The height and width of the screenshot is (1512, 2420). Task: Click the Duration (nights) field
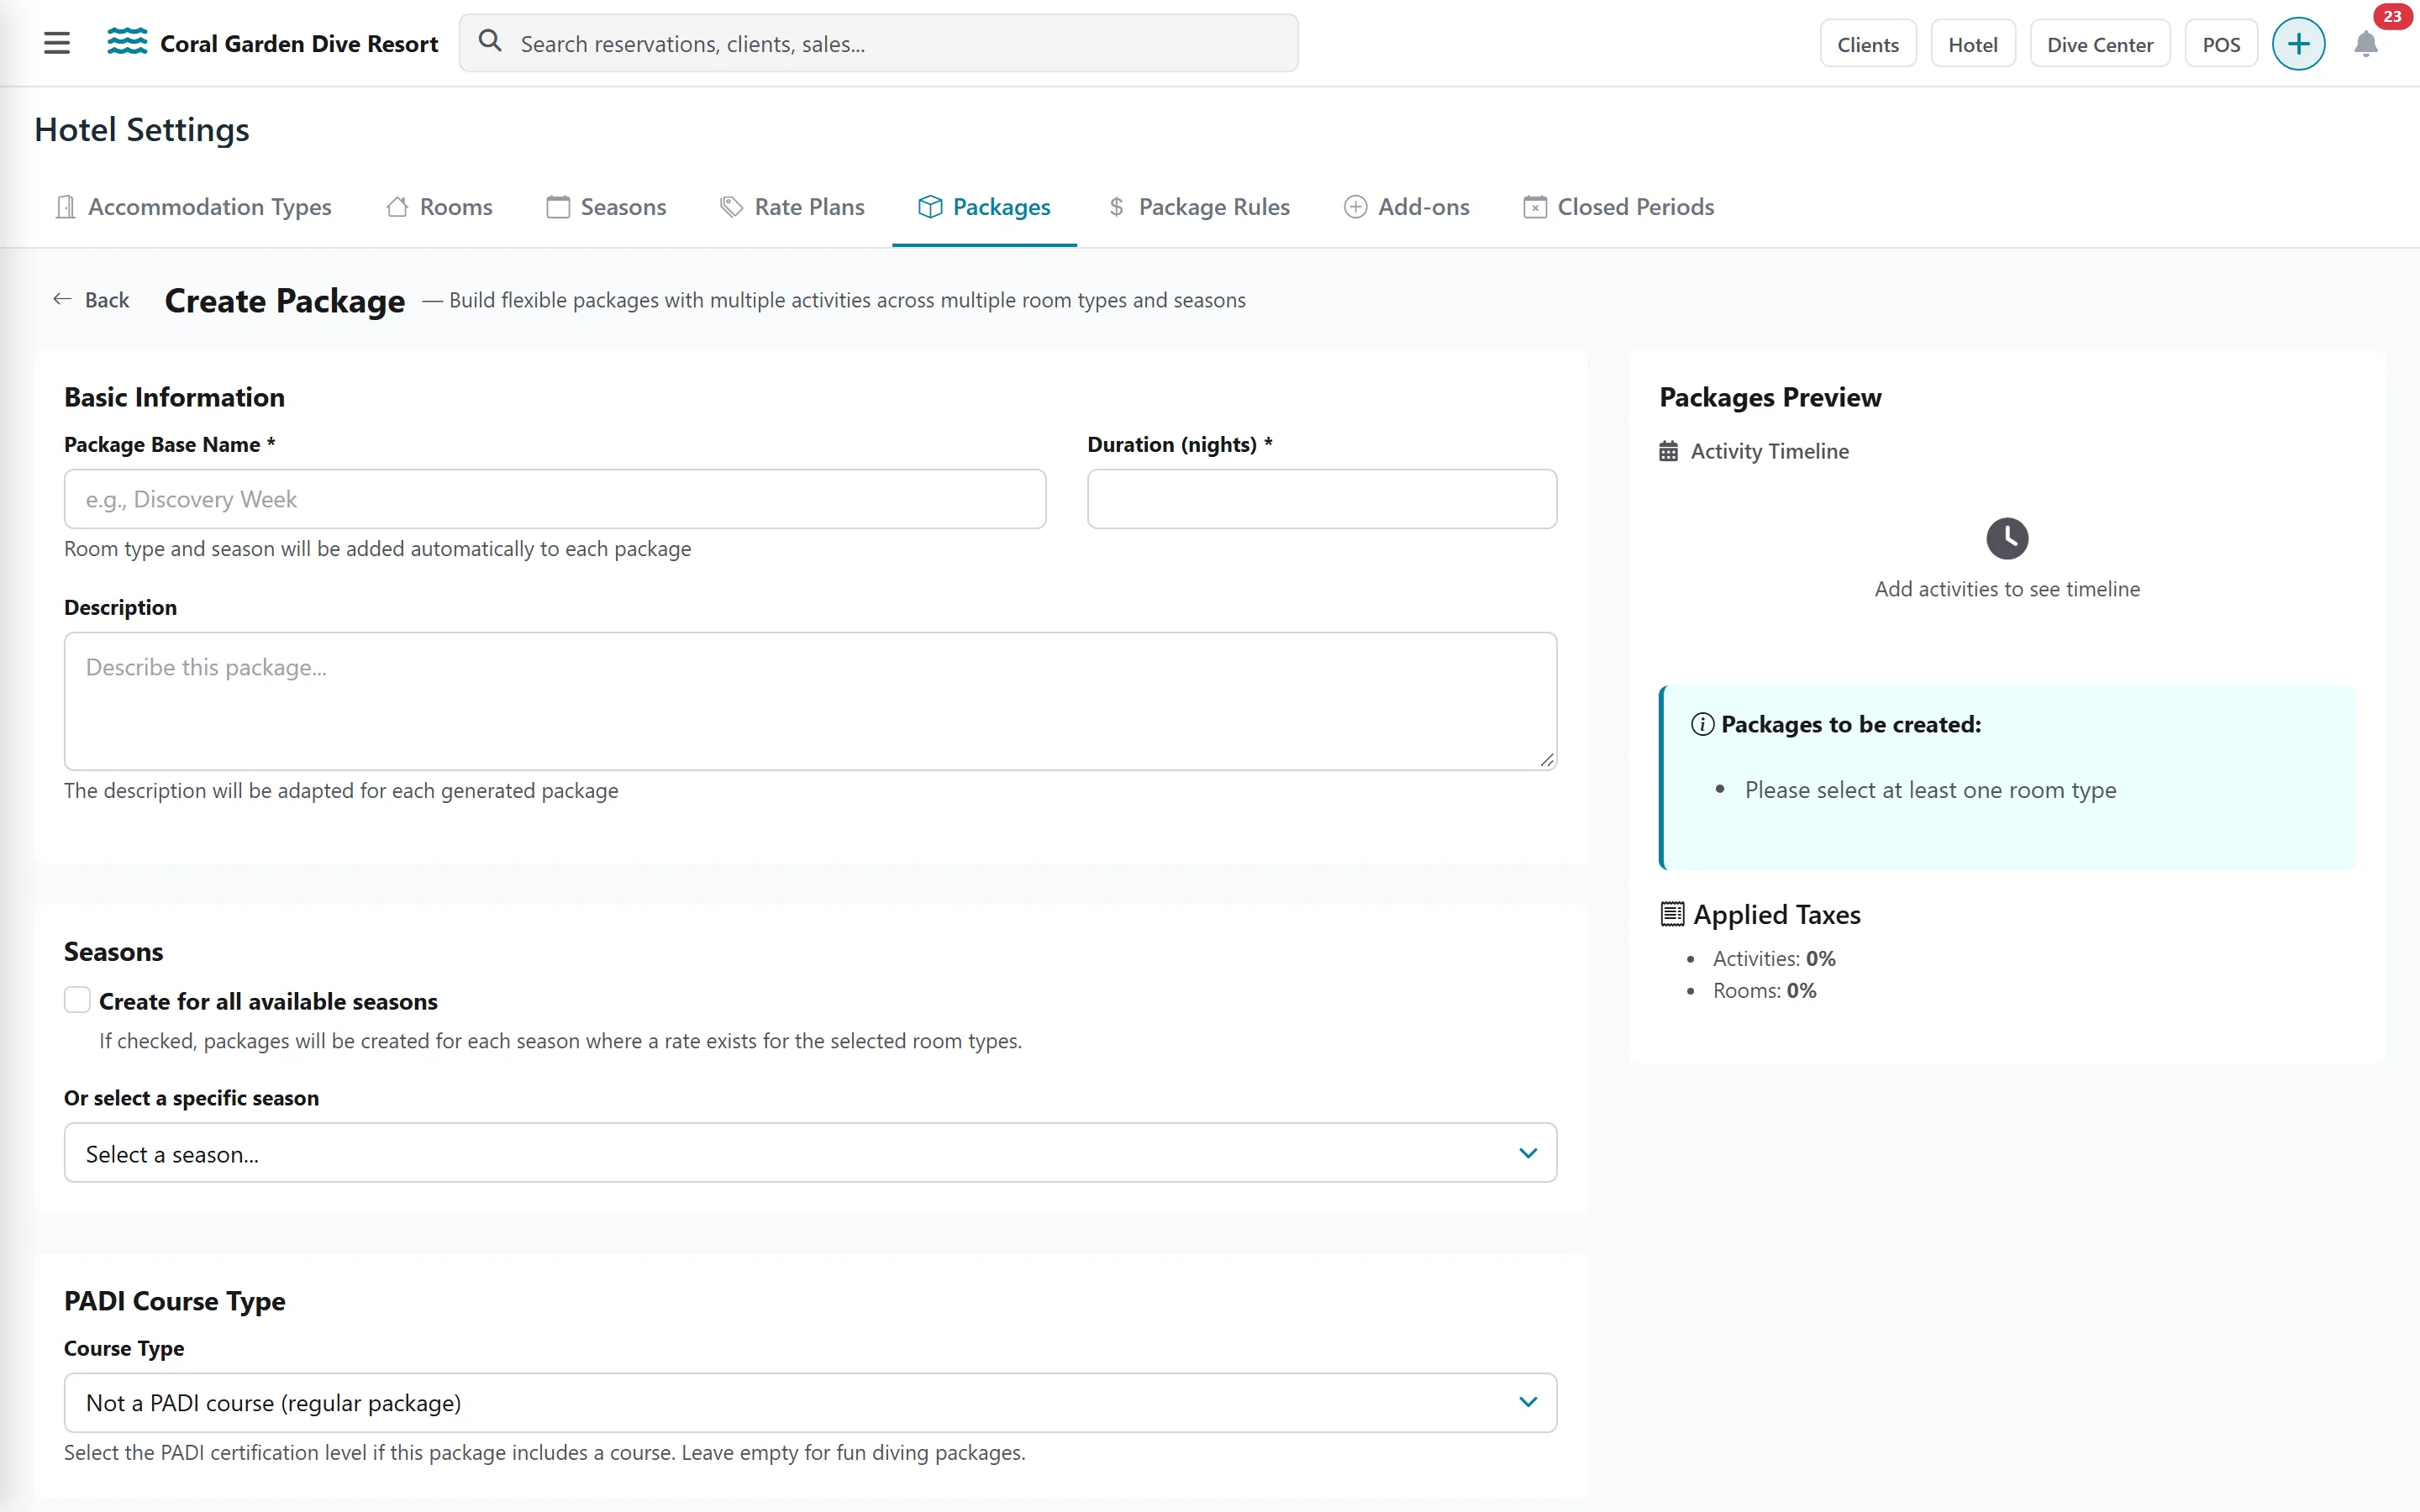[x=1321, y=499]
